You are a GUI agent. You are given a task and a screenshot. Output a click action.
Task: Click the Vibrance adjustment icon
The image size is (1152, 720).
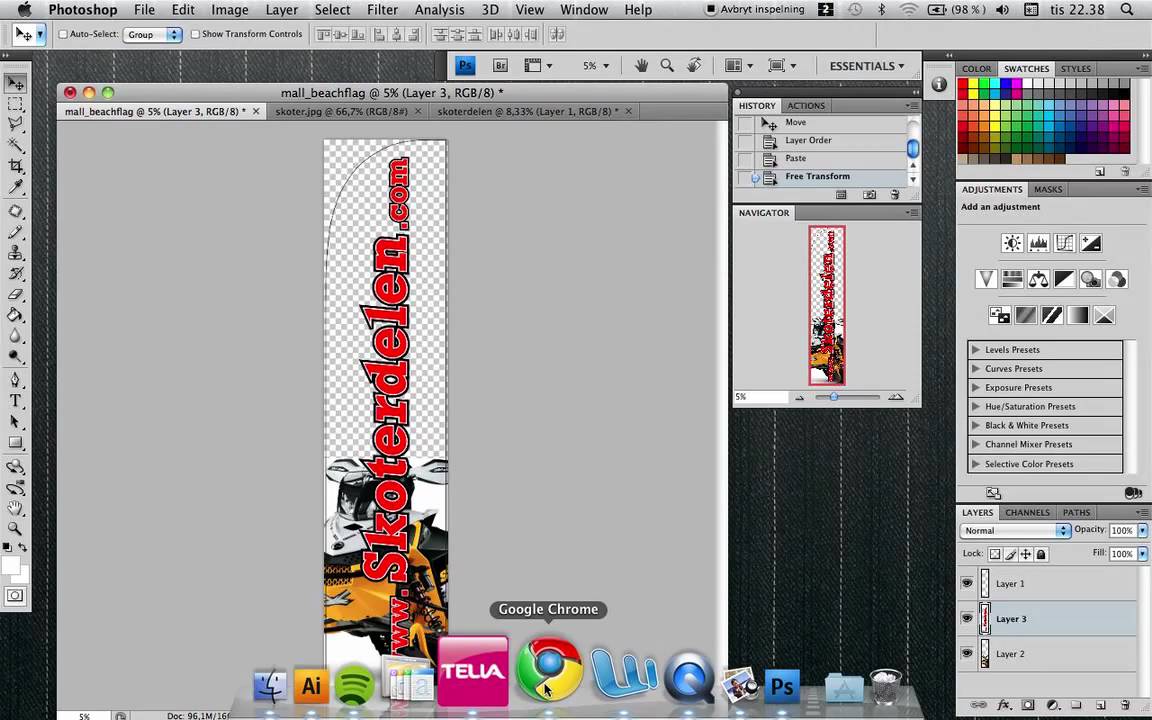pos(986,279)
